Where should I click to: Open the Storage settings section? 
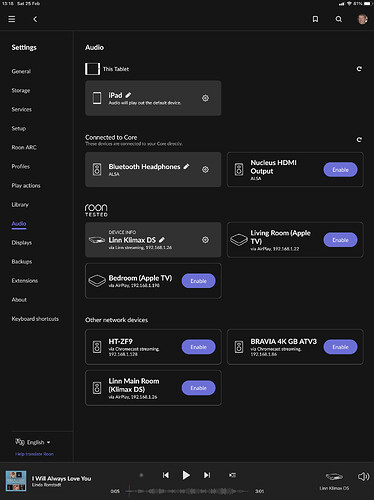21,90
